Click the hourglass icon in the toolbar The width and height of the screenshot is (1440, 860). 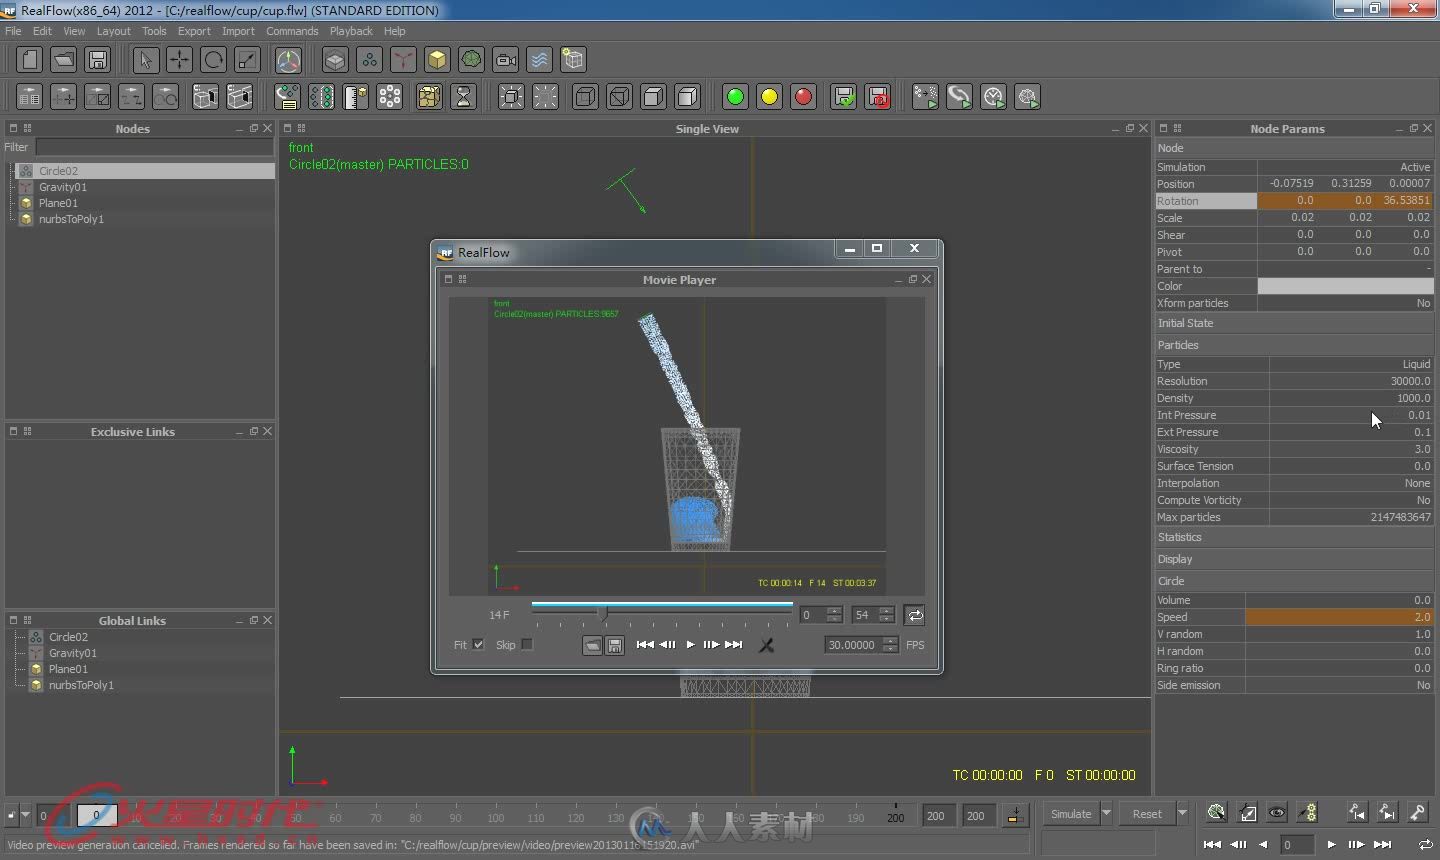(463, 97)
